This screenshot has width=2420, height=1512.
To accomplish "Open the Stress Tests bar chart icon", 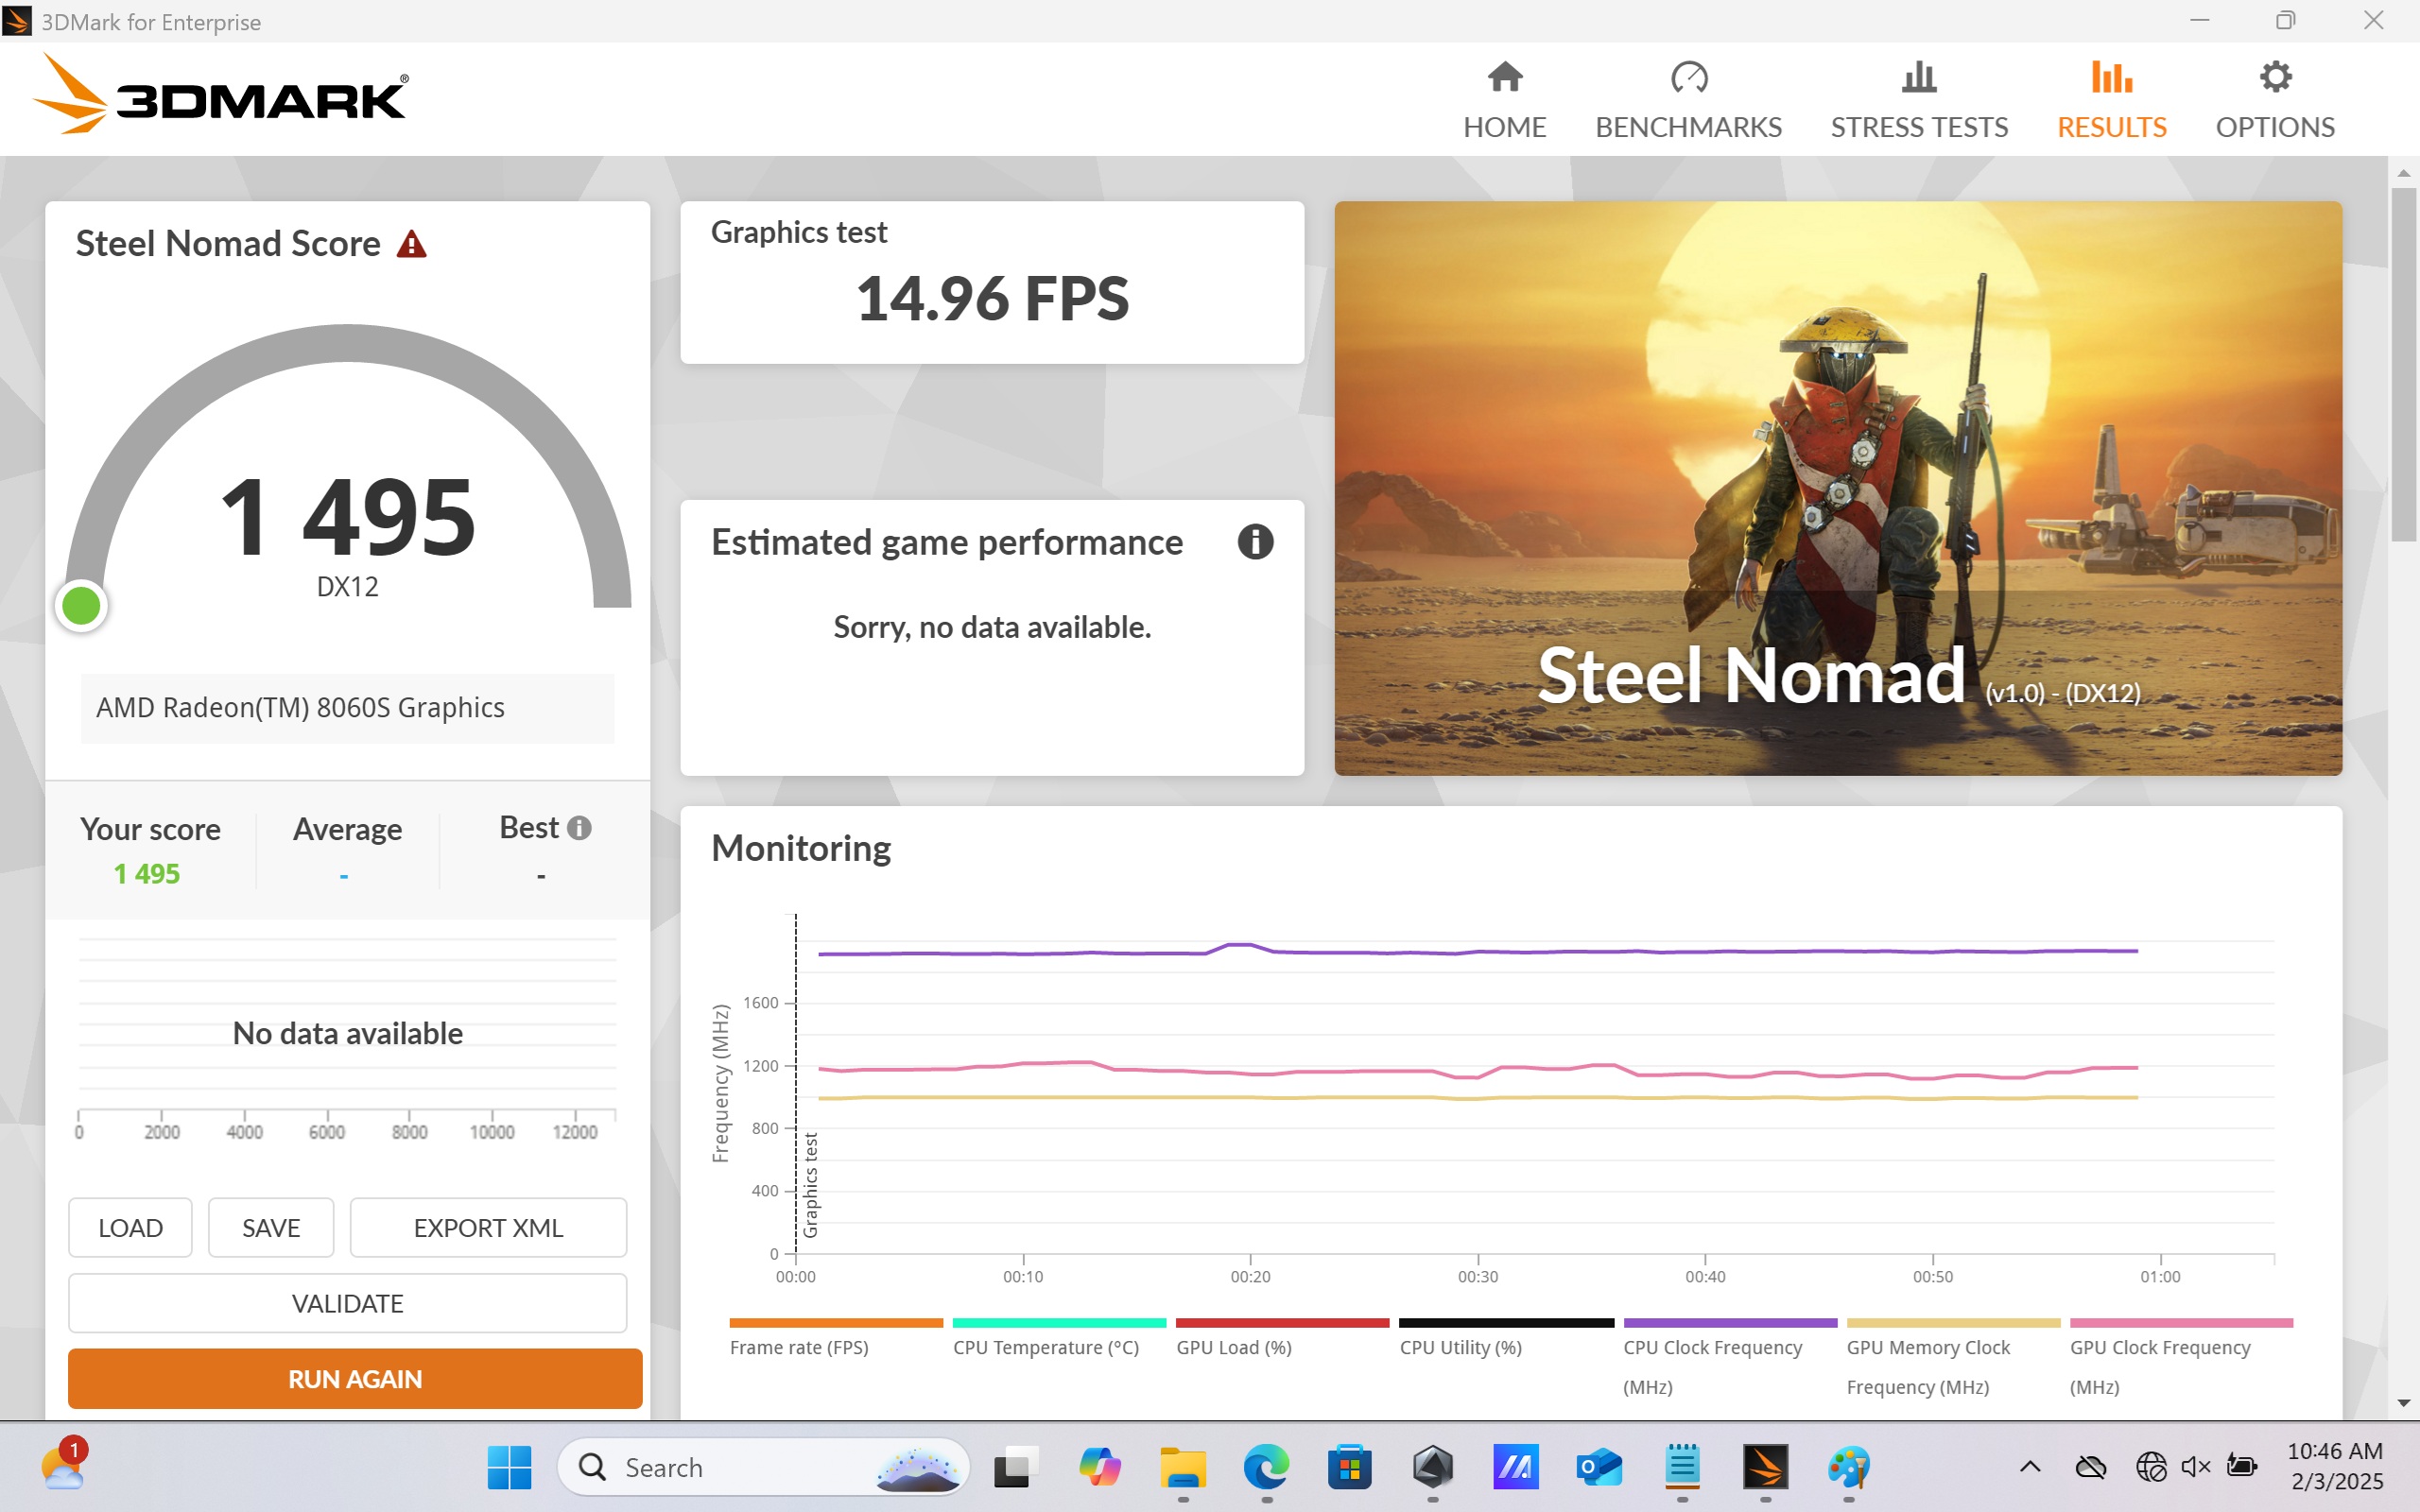I will [1918, 78].
